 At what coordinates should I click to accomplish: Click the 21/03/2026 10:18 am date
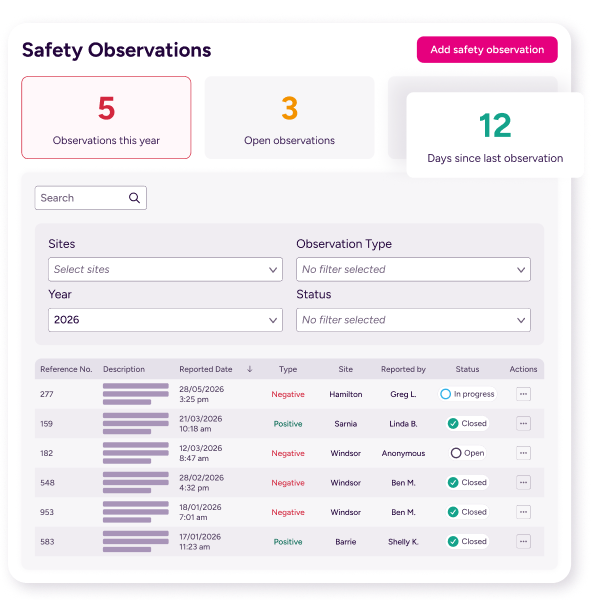[x=201, y=424]
